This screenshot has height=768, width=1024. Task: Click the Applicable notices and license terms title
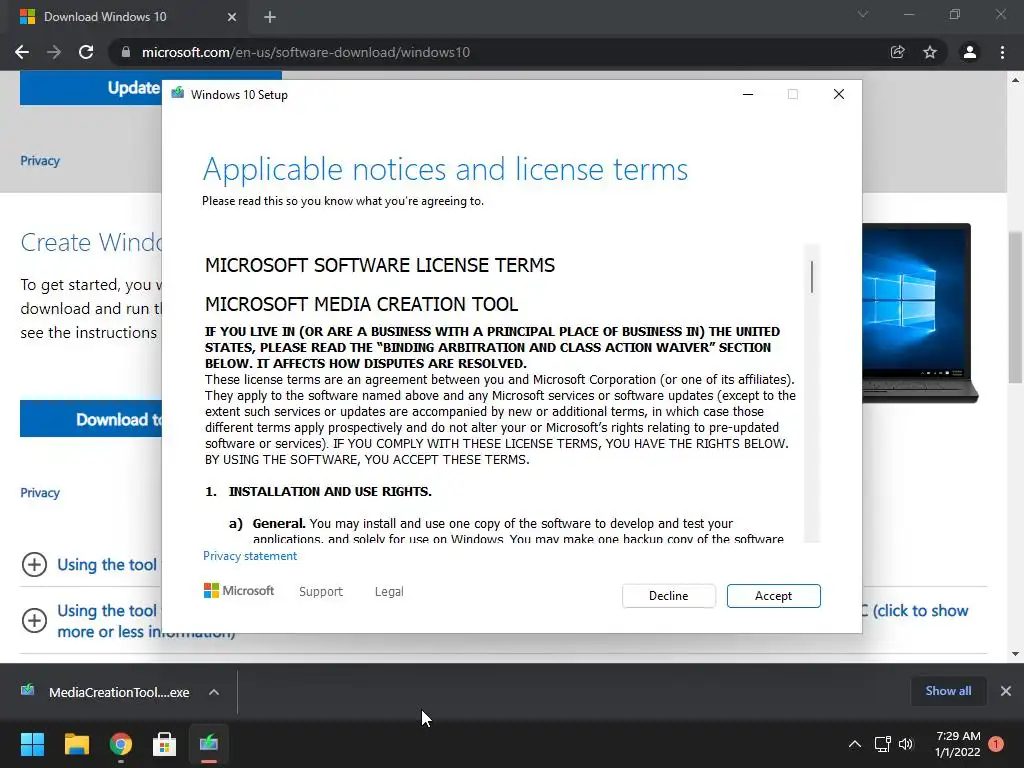click(445, 170)
